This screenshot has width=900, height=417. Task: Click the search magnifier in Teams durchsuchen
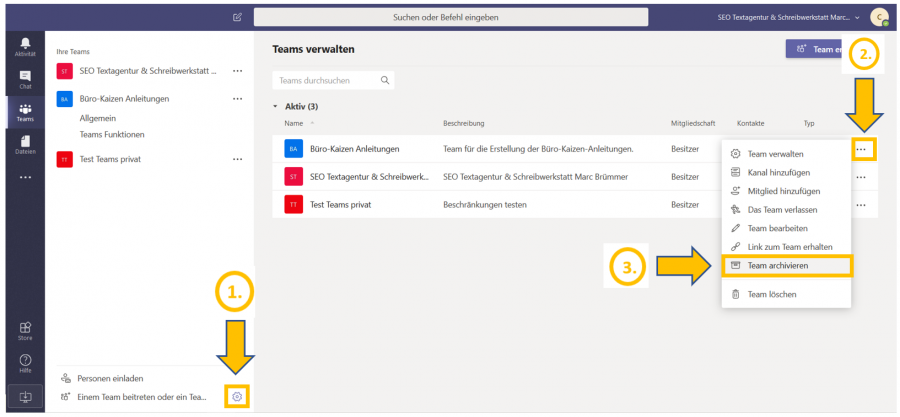click(385, 80)
